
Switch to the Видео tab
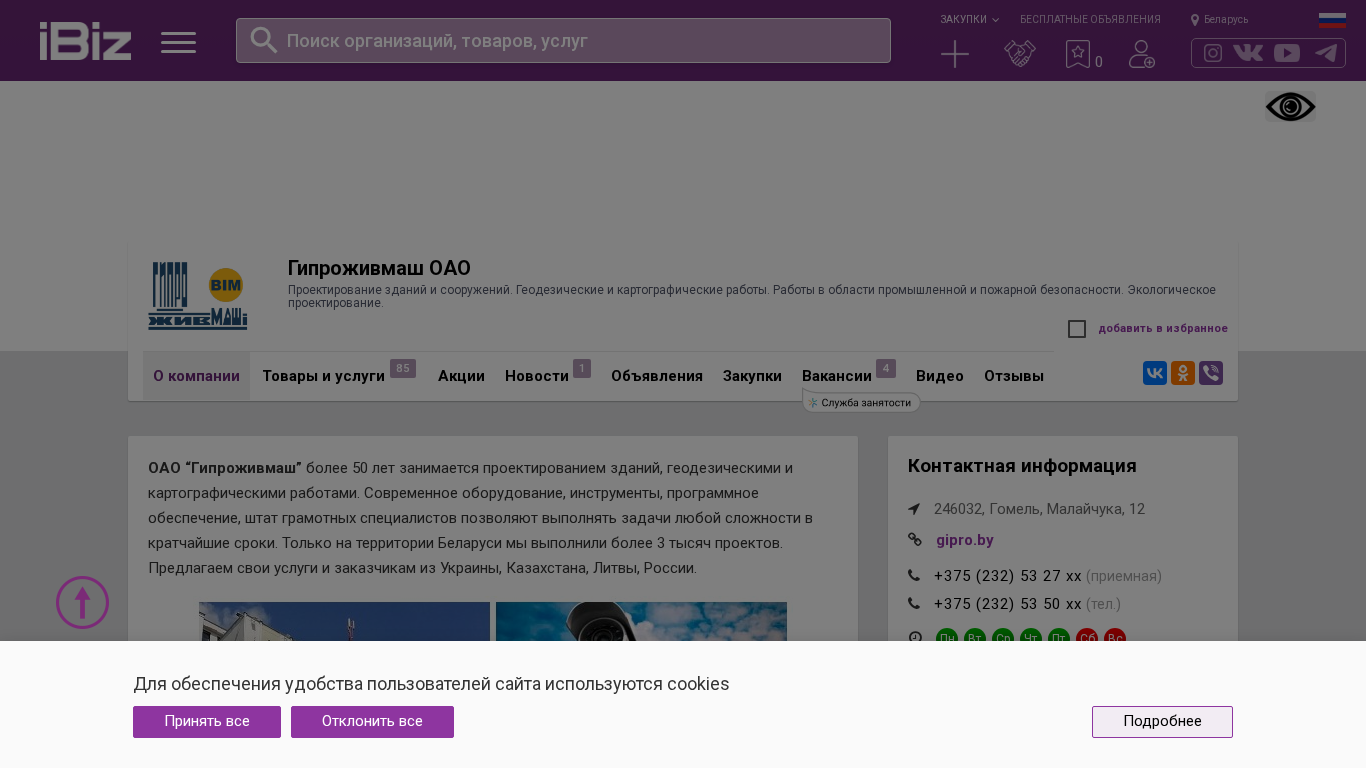click(940, 376)
